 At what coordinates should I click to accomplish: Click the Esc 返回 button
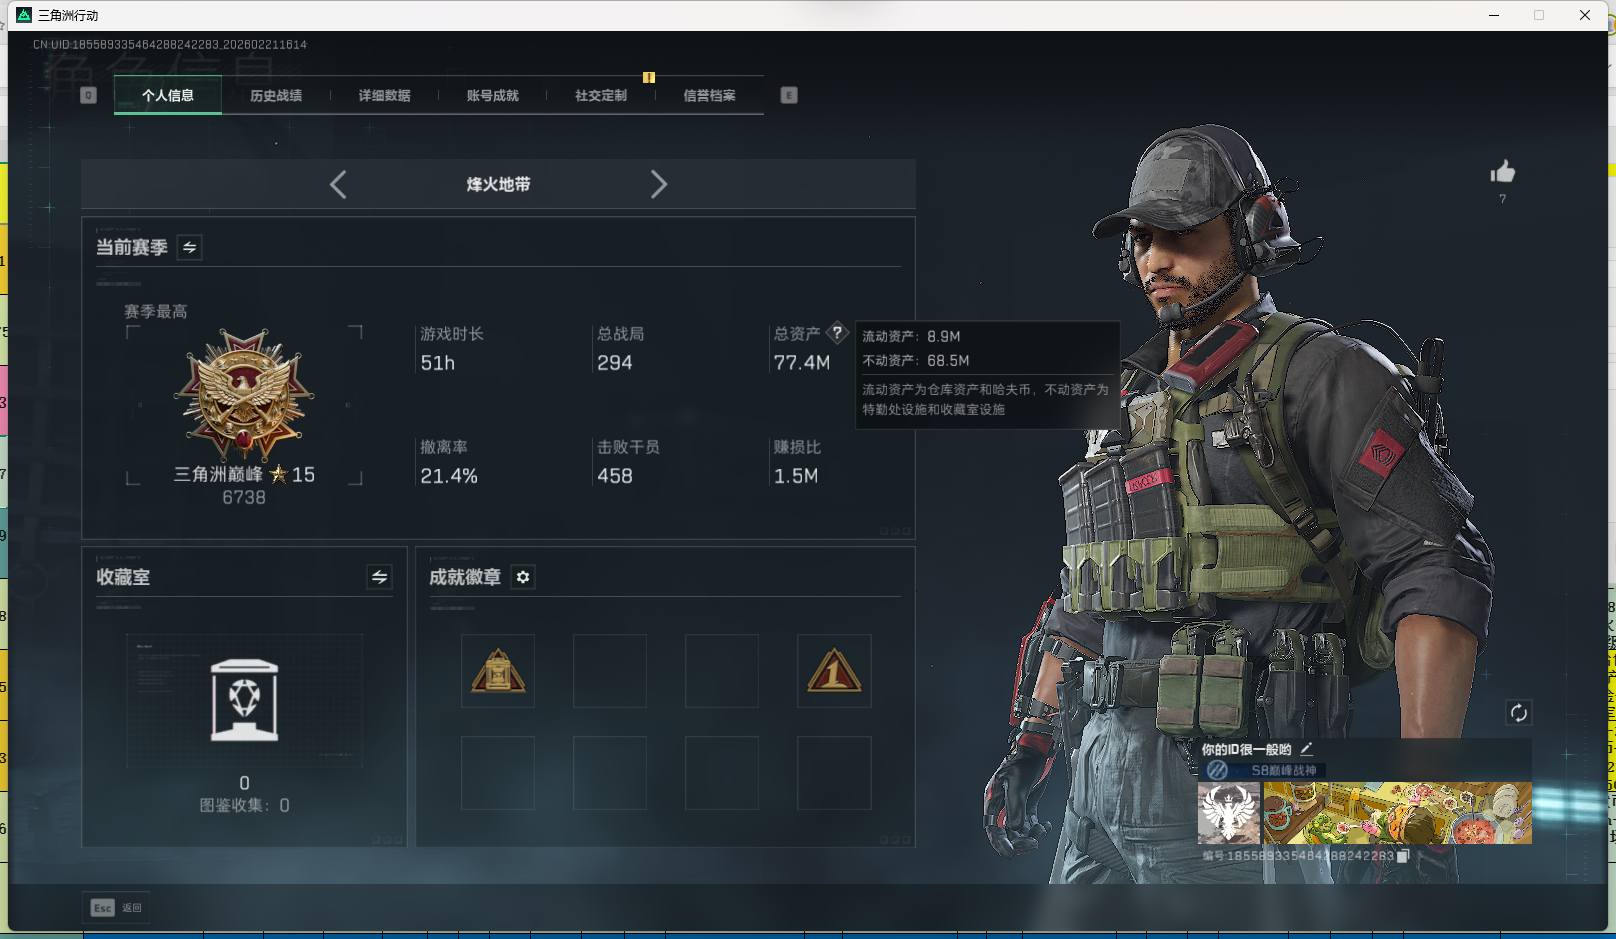point(116,907)
